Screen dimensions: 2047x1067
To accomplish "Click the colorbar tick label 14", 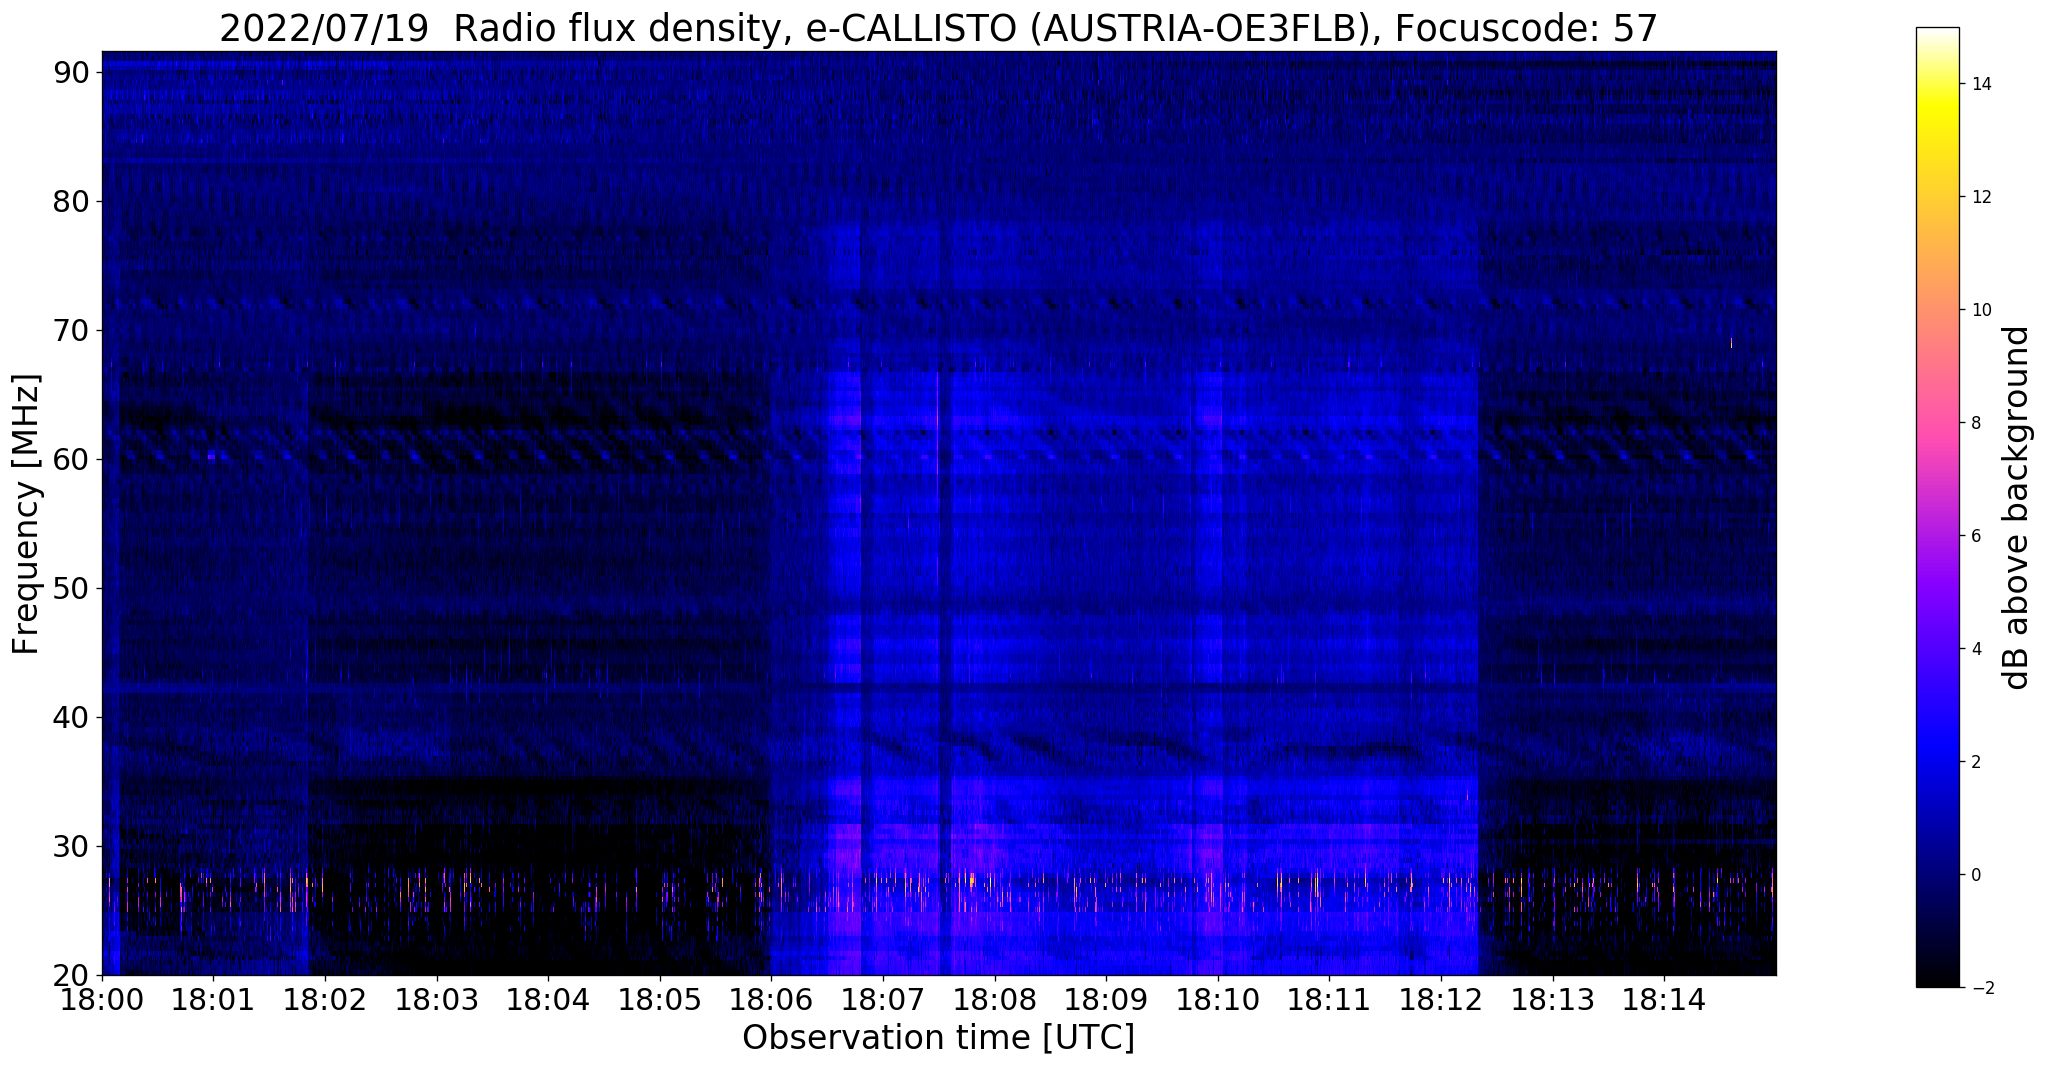I will [1980, 84].
